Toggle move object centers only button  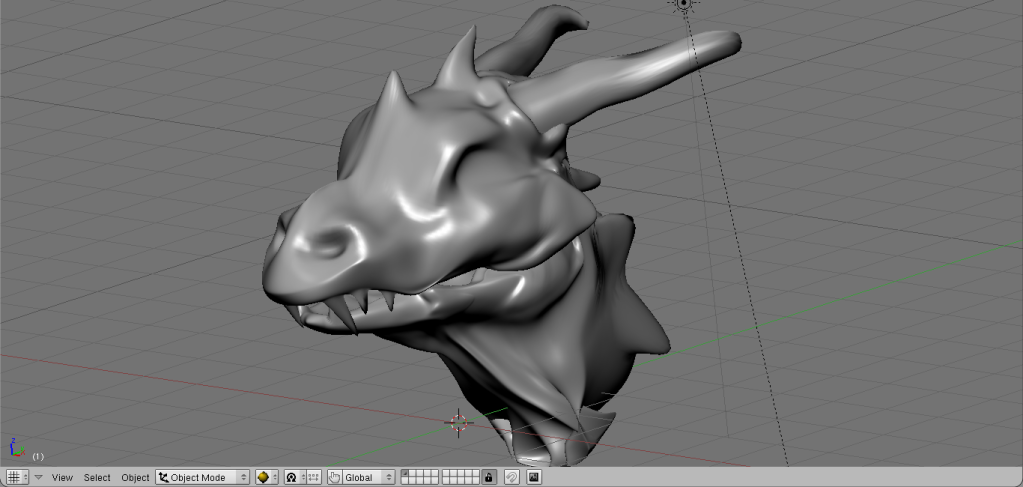313,478
